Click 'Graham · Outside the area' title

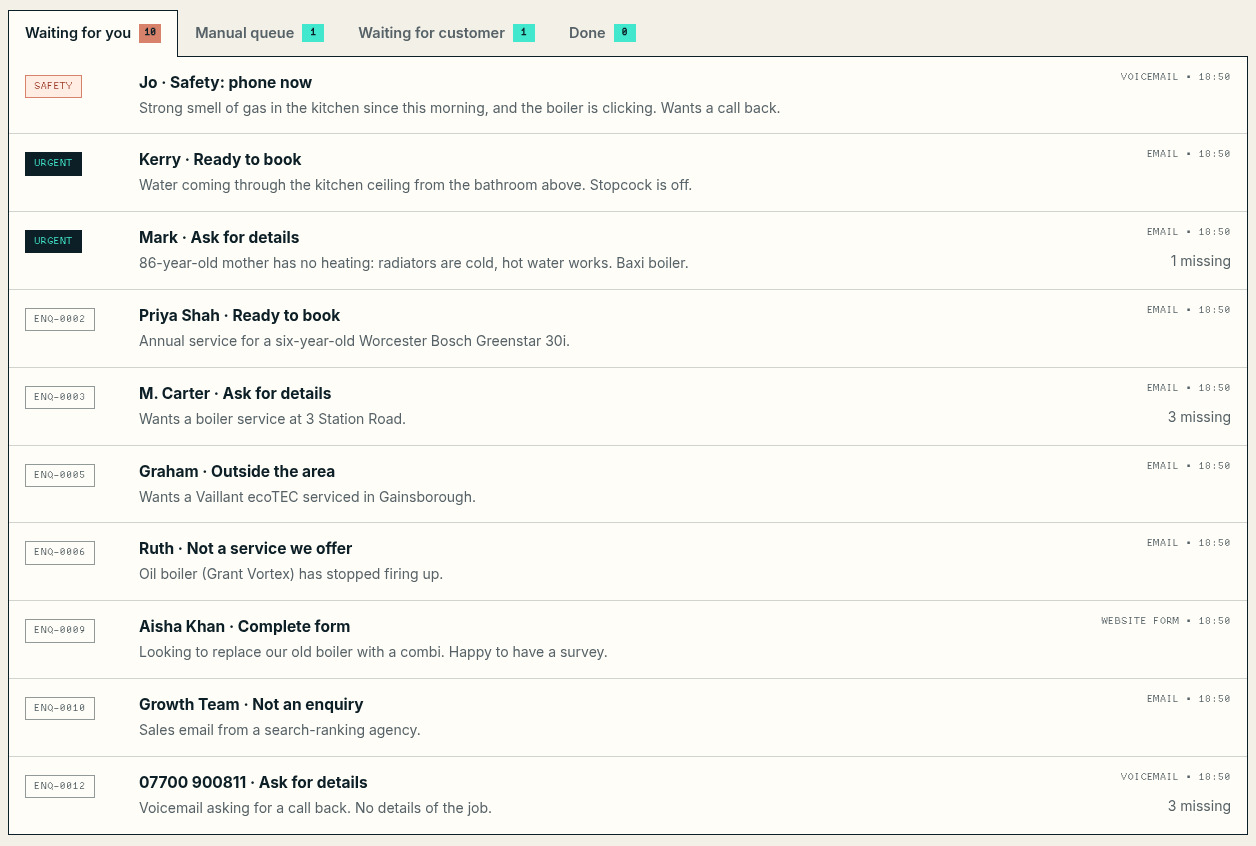point(237,471)
